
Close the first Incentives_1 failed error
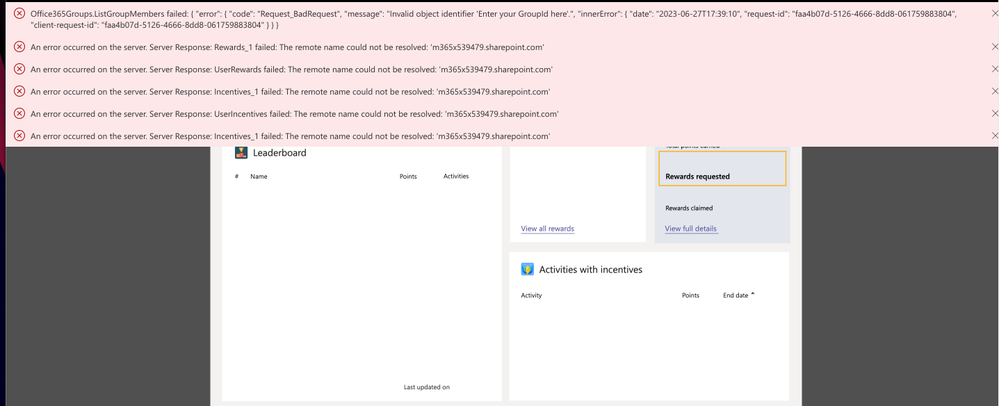pyautogui.click(x=995, y=91)
